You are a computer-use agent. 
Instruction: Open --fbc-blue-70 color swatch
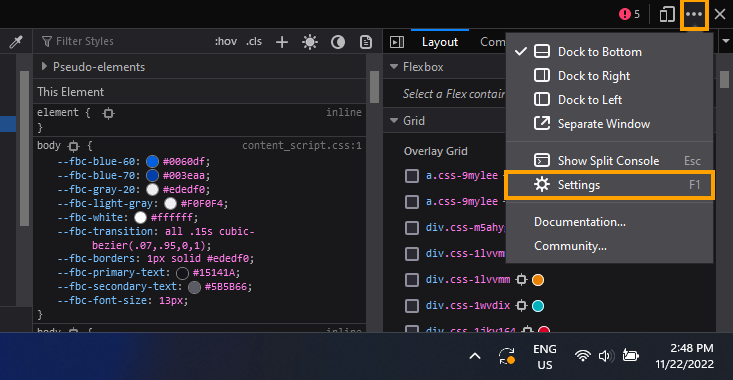click(x=152, y=175)
